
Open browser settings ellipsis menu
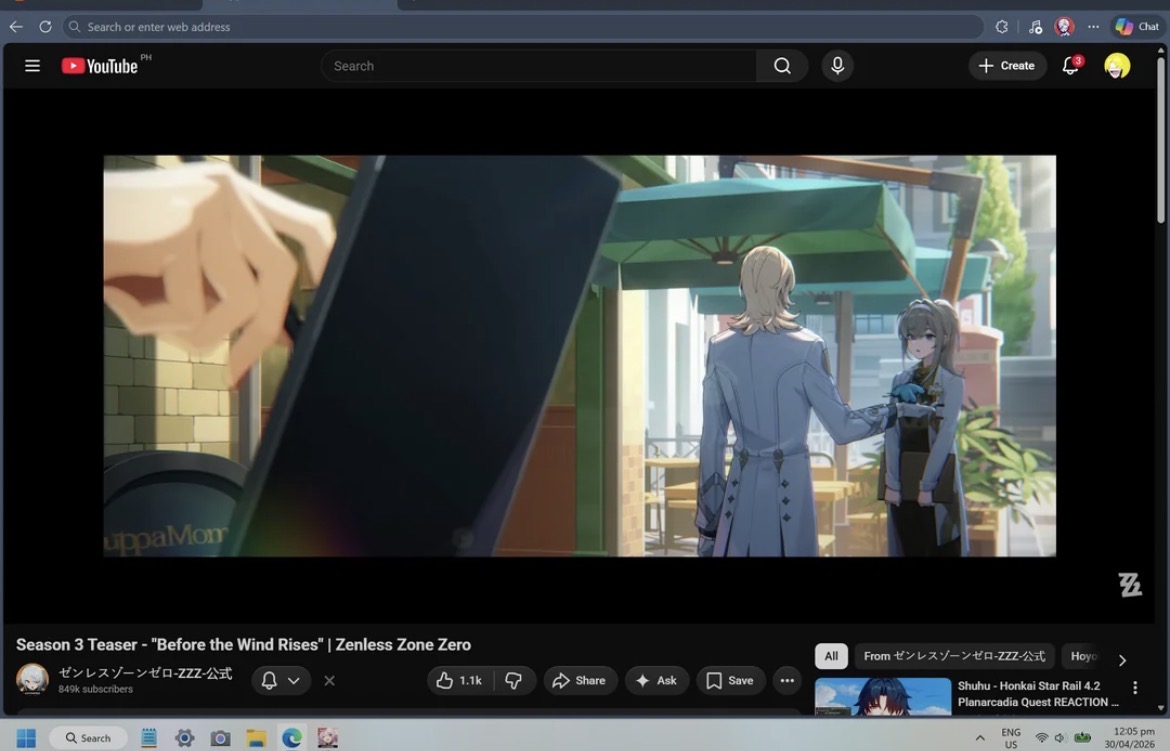tap(1093, 27)
